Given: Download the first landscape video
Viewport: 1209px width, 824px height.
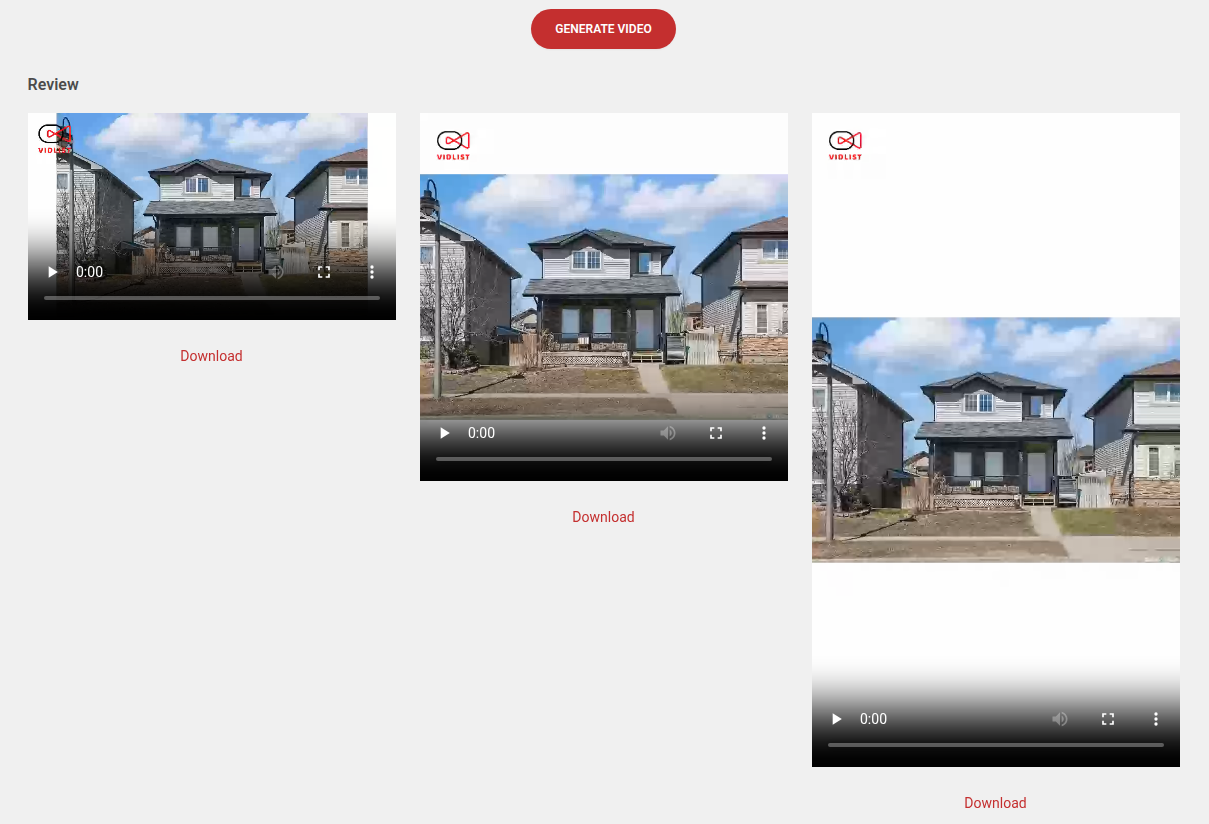Looking at the screenshot, I should pyautogui.click(x=211, y=356).
